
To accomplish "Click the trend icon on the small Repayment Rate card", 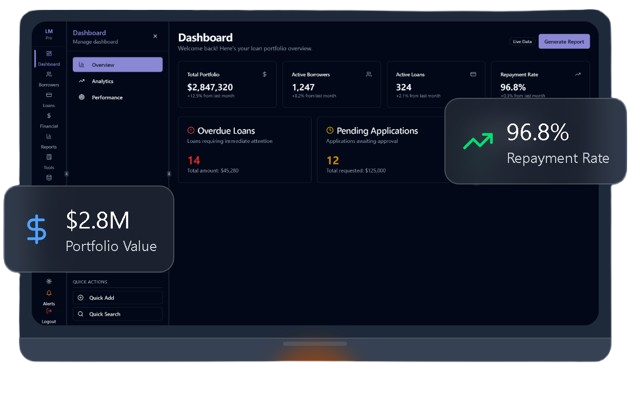I will (x=578, y=74).
